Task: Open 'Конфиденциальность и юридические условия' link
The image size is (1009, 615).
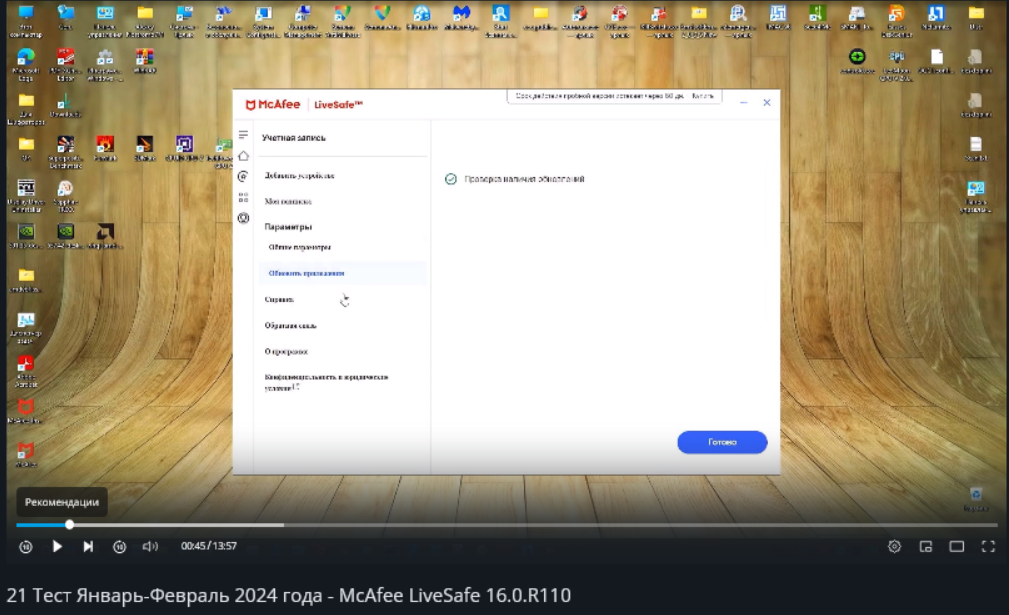Action: pyautogui.click(x=326, y=382)
